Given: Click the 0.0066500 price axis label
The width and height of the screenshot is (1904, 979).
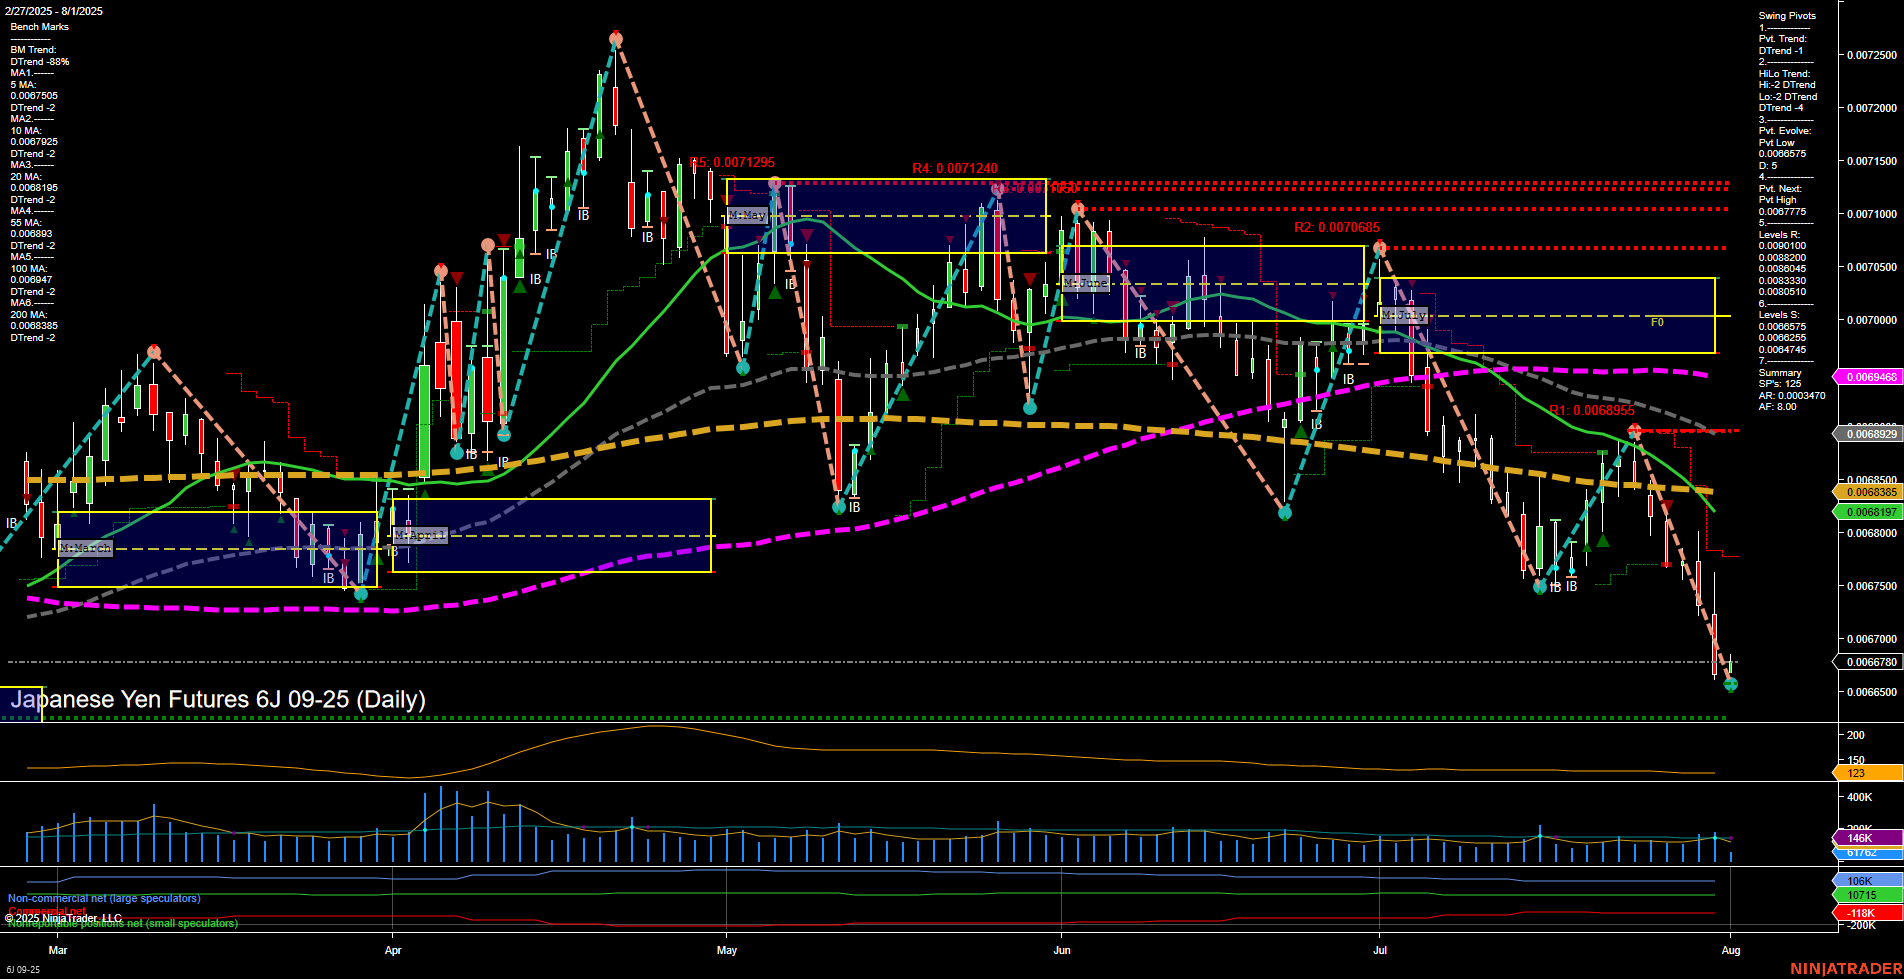Looking at the screenshot, I should [1872, 692].
